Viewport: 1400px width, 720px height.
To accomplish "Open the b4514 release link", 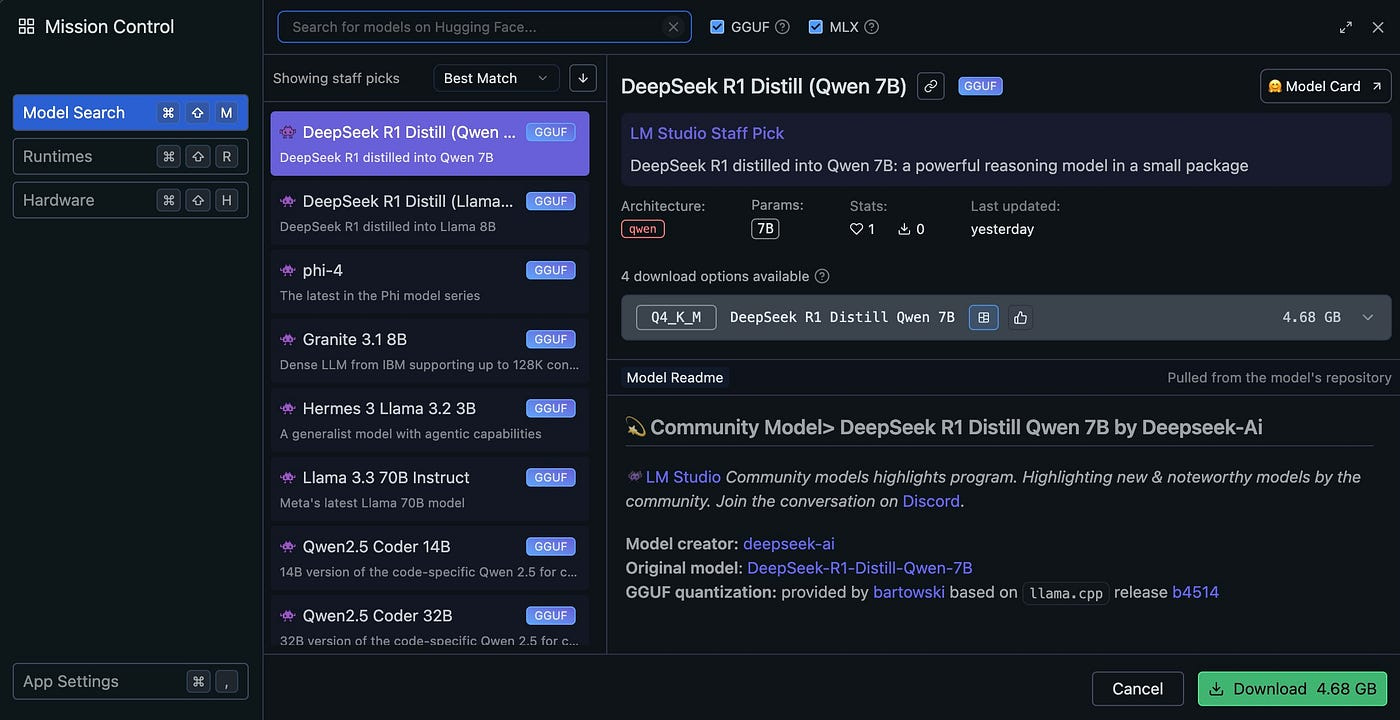I will click(1196, 592).
